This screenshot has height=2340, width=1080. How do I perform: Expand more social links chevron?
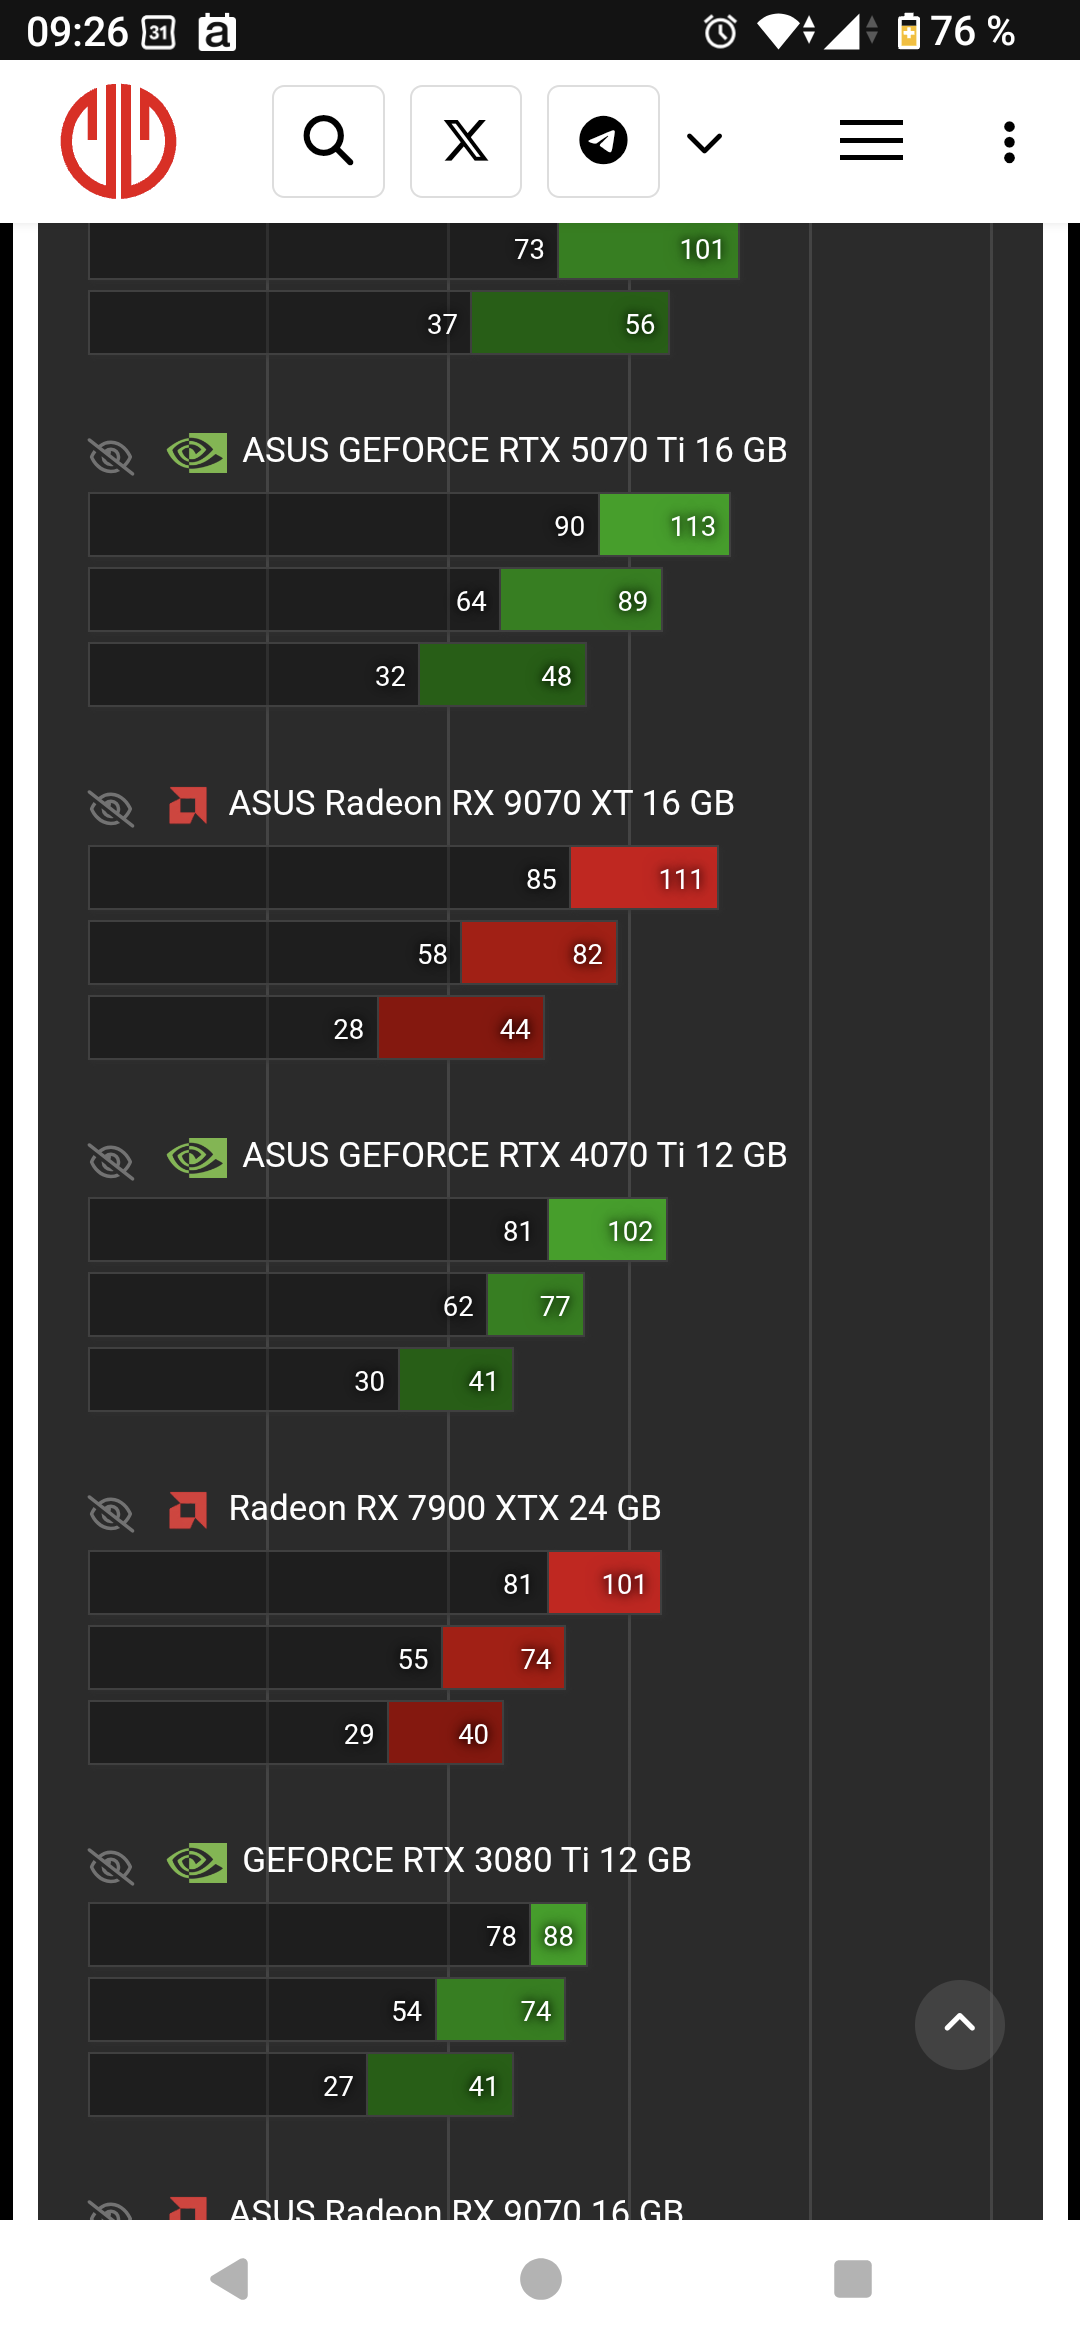[x=705, y=143]
